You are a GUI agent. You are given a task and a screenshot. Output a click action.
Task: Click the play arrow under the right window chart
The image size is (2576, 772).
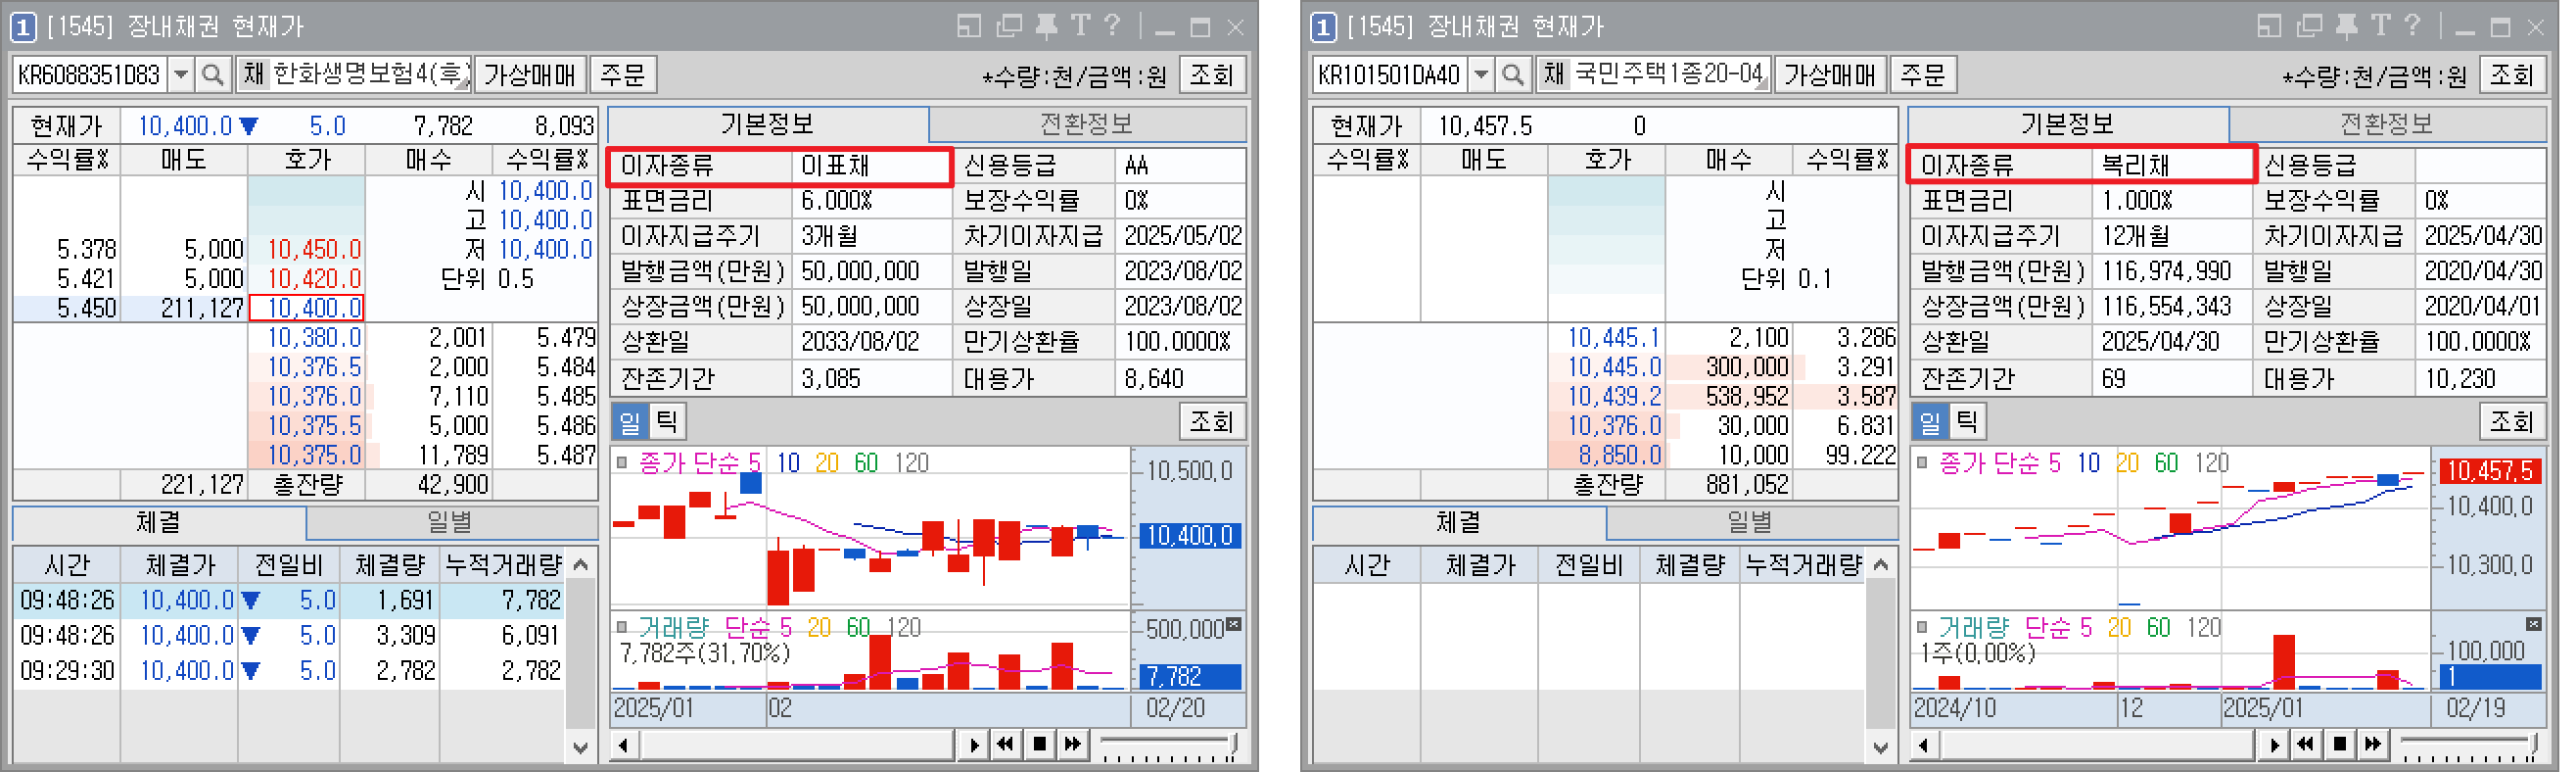point(2274,744)
